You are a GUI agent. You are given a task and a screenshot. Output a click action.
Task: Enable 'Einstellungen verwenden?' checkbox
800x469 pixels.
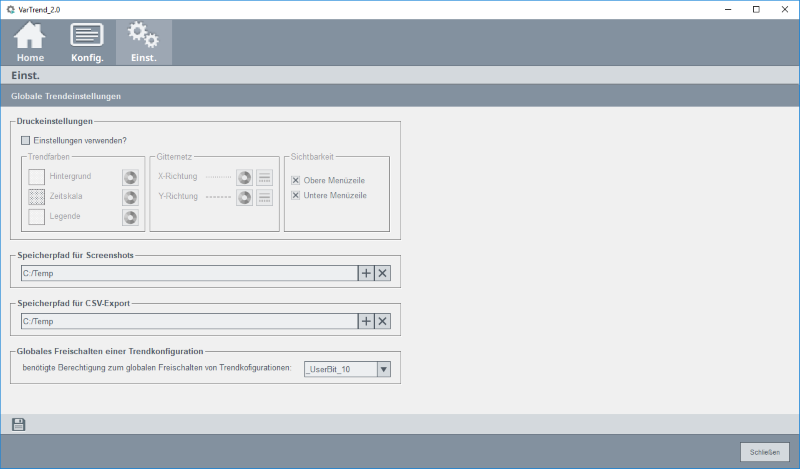26,140
